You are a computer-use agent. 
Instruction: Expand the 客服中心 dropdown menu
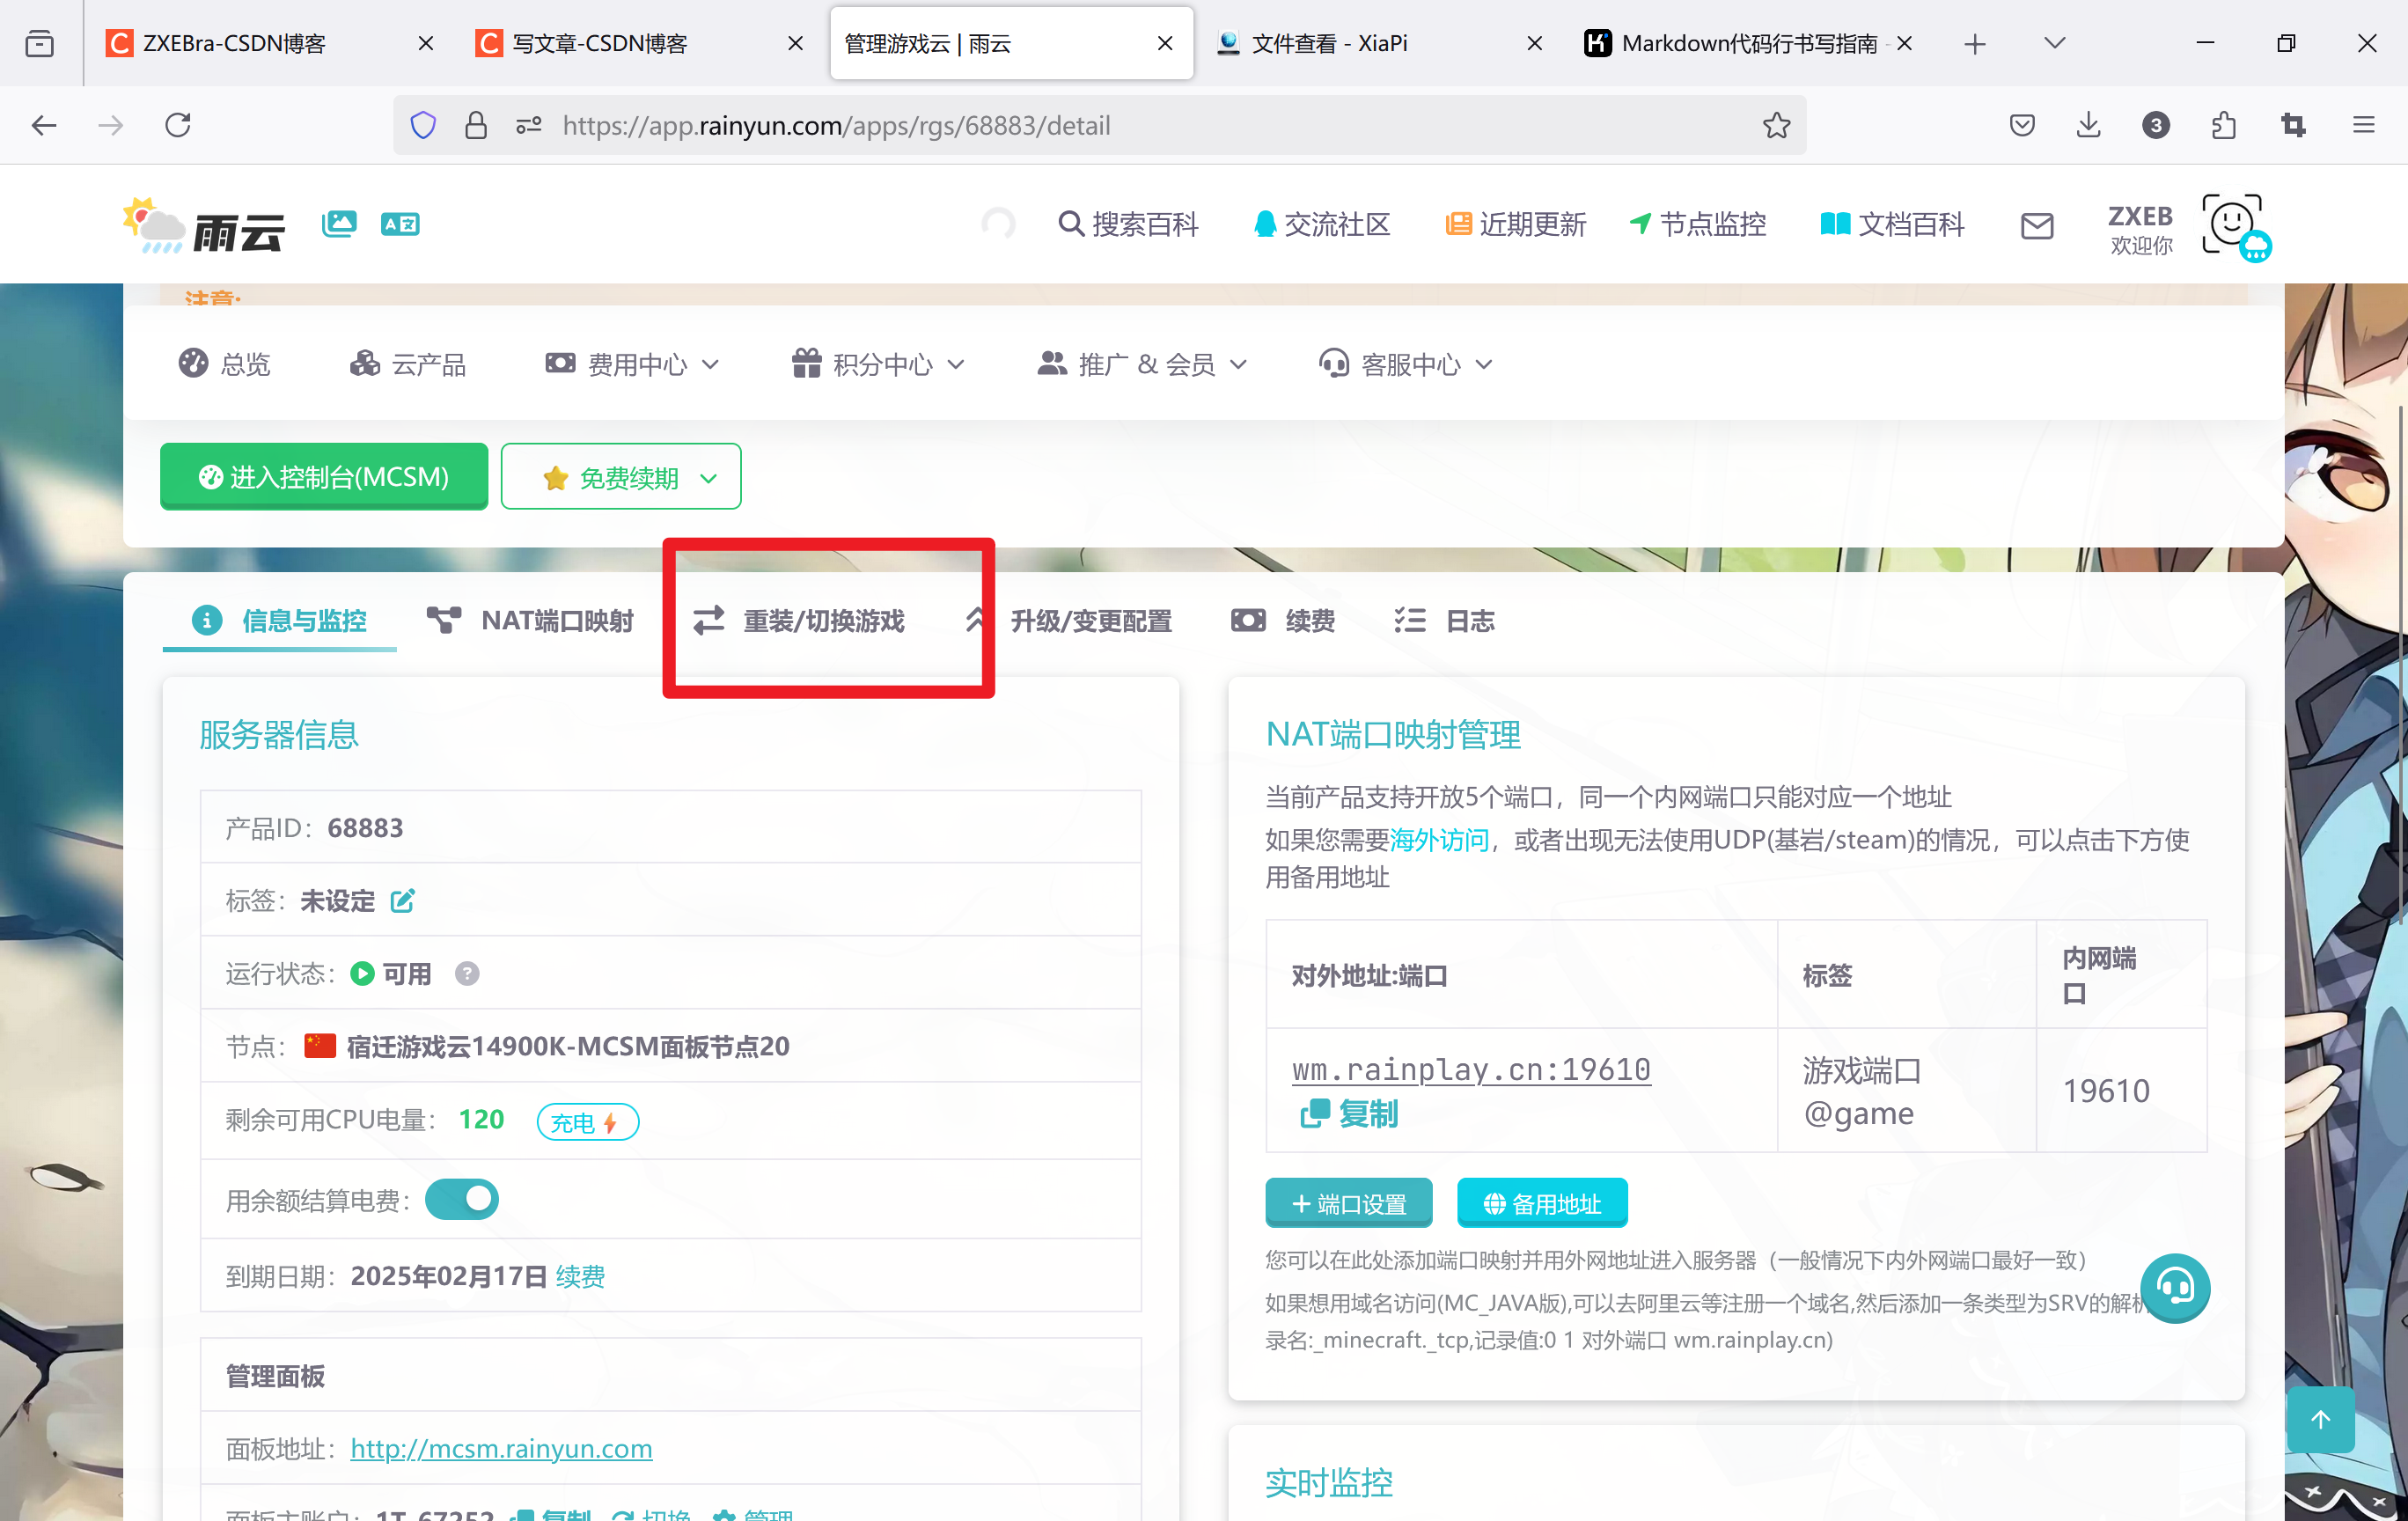click(x=1406, y=364)
